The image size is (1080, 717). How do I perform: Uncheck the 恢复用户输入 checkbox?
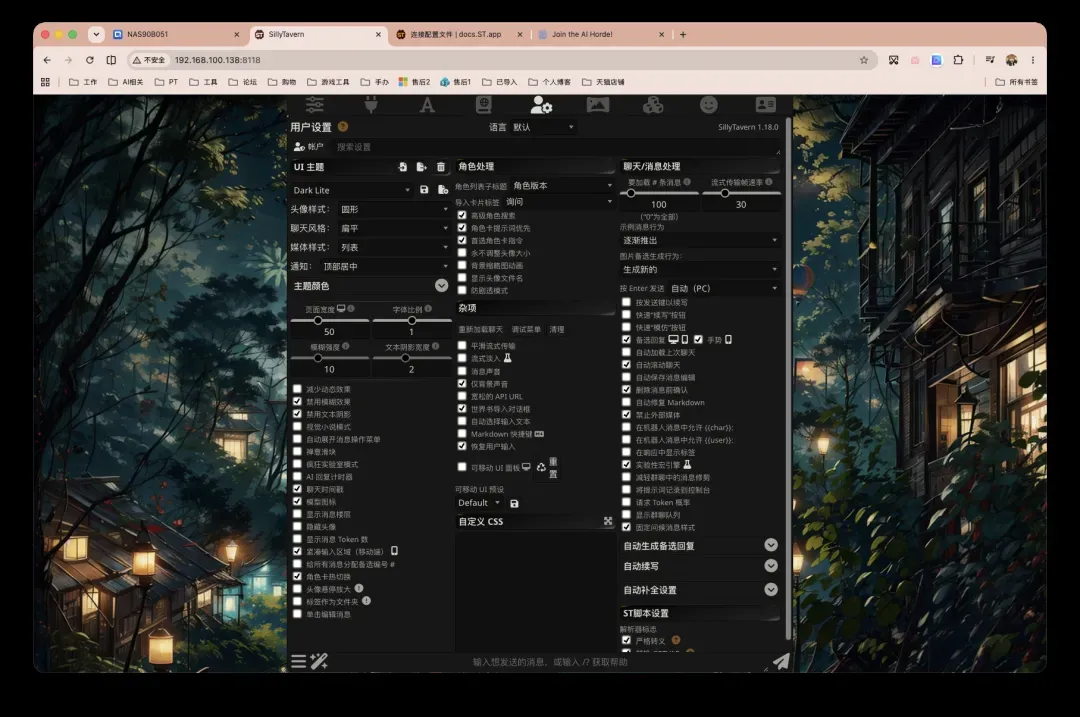coord(462,446)
